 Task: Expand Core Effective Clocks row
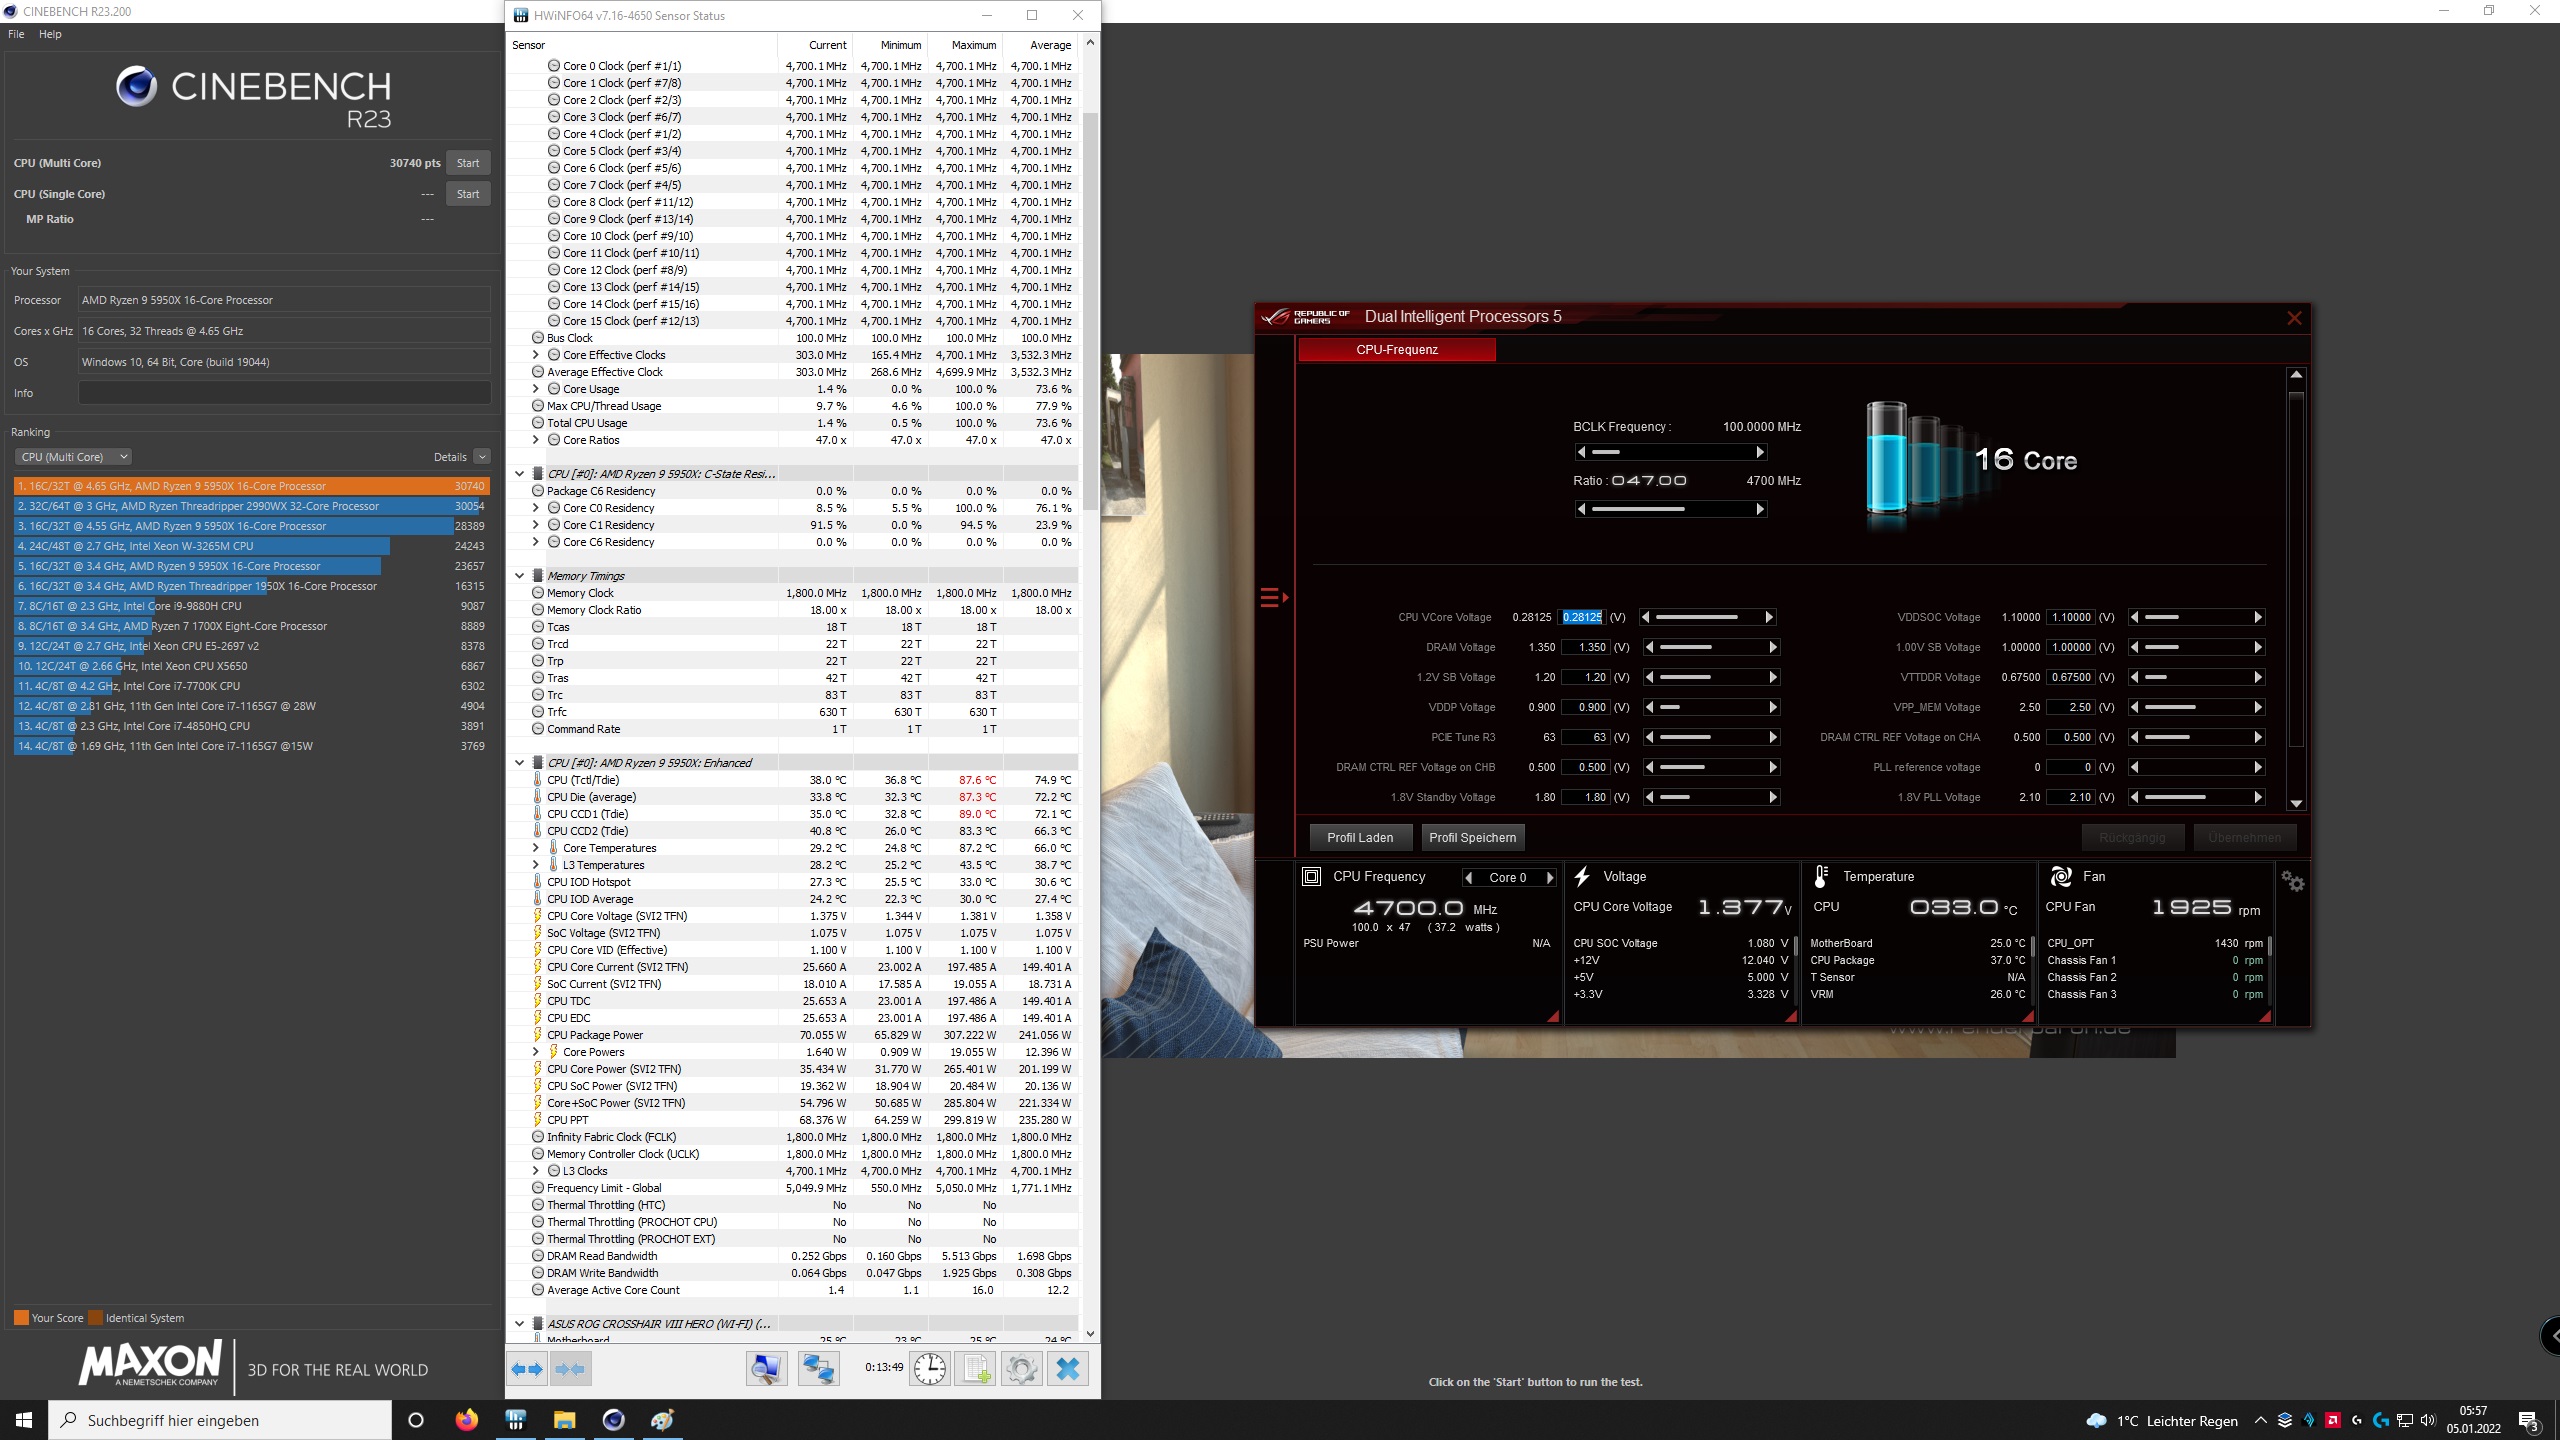536,355
